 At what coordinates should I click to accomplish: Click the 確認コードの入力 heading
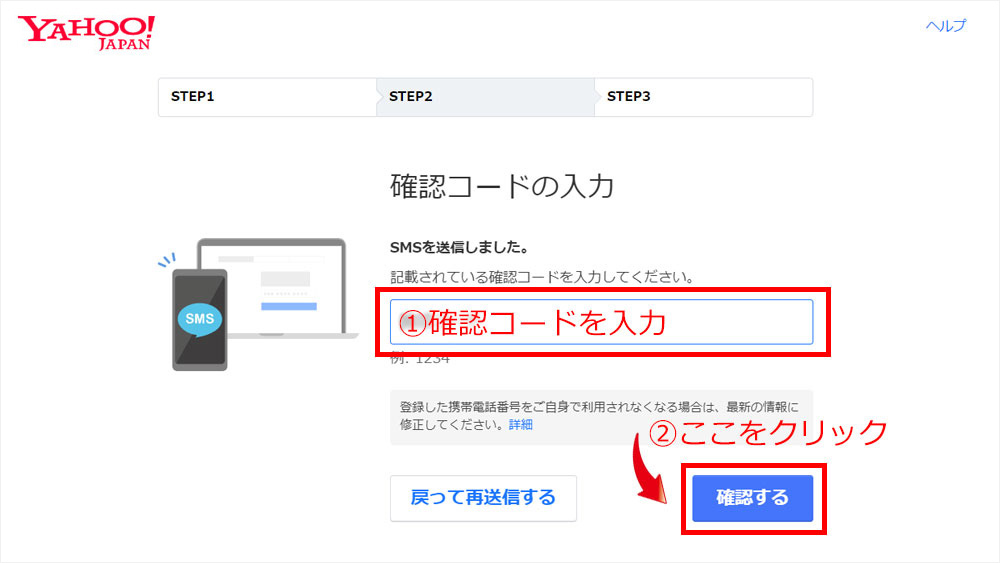(501, 186)
